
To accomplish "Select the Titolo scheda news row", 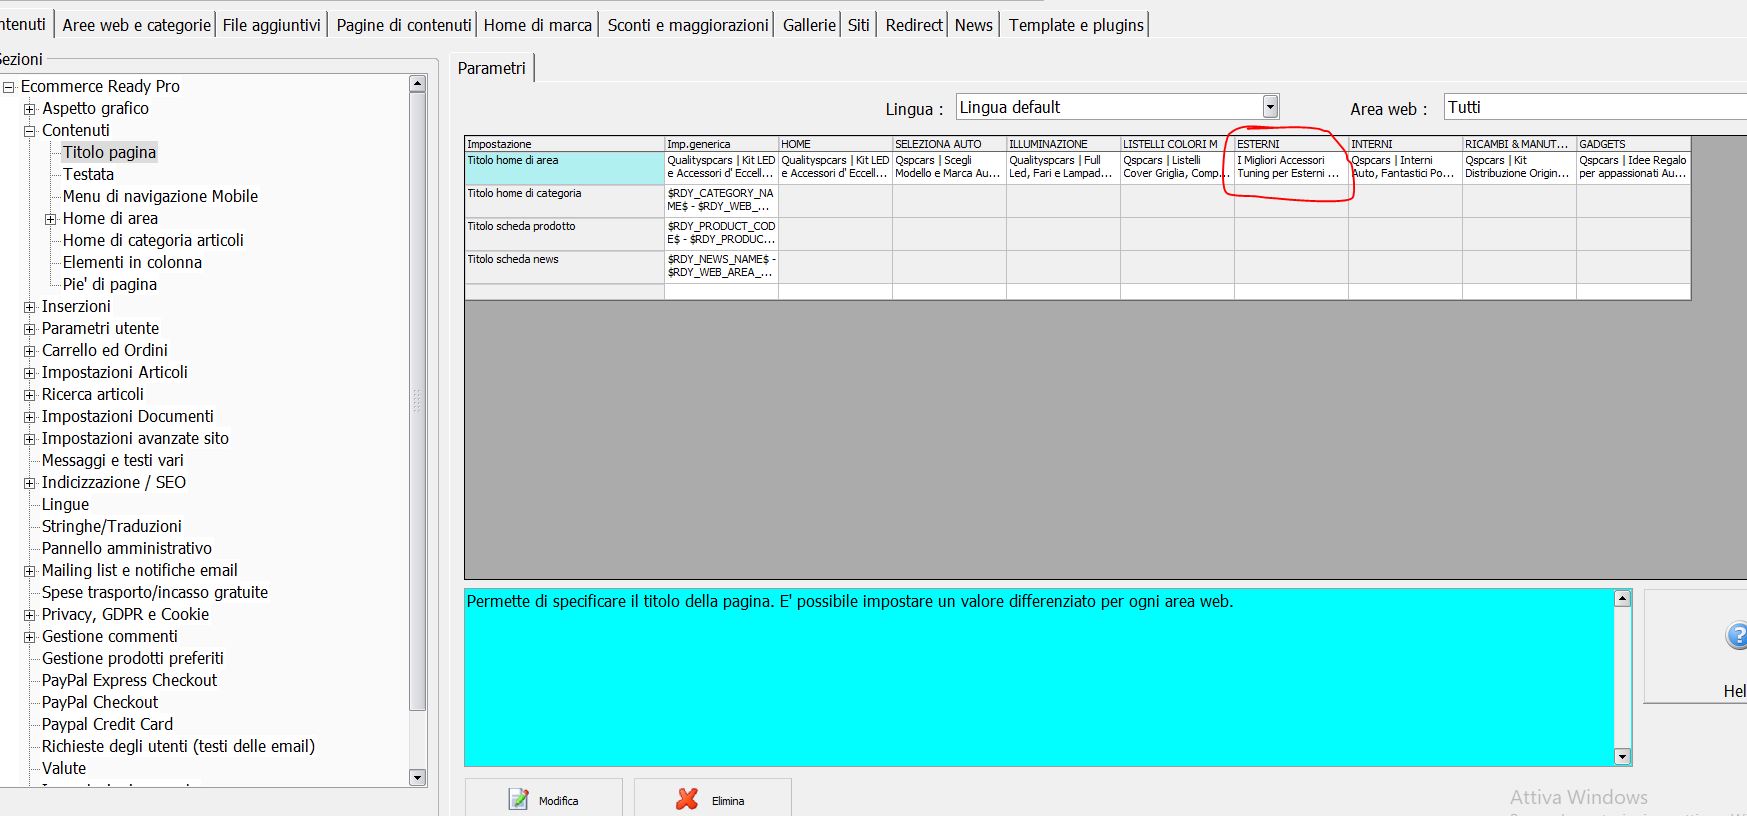I will pos(565,267).
